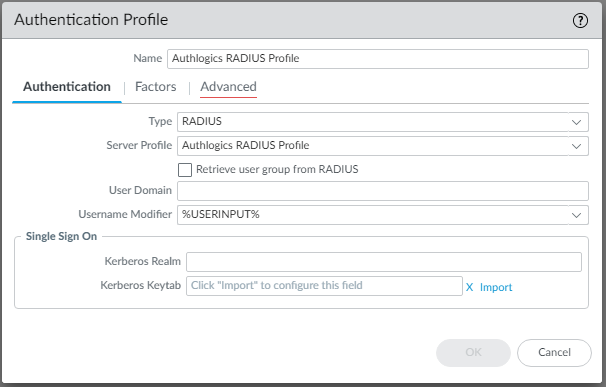
Task: Switch to the Advanced tab
Action: [228, 87]
